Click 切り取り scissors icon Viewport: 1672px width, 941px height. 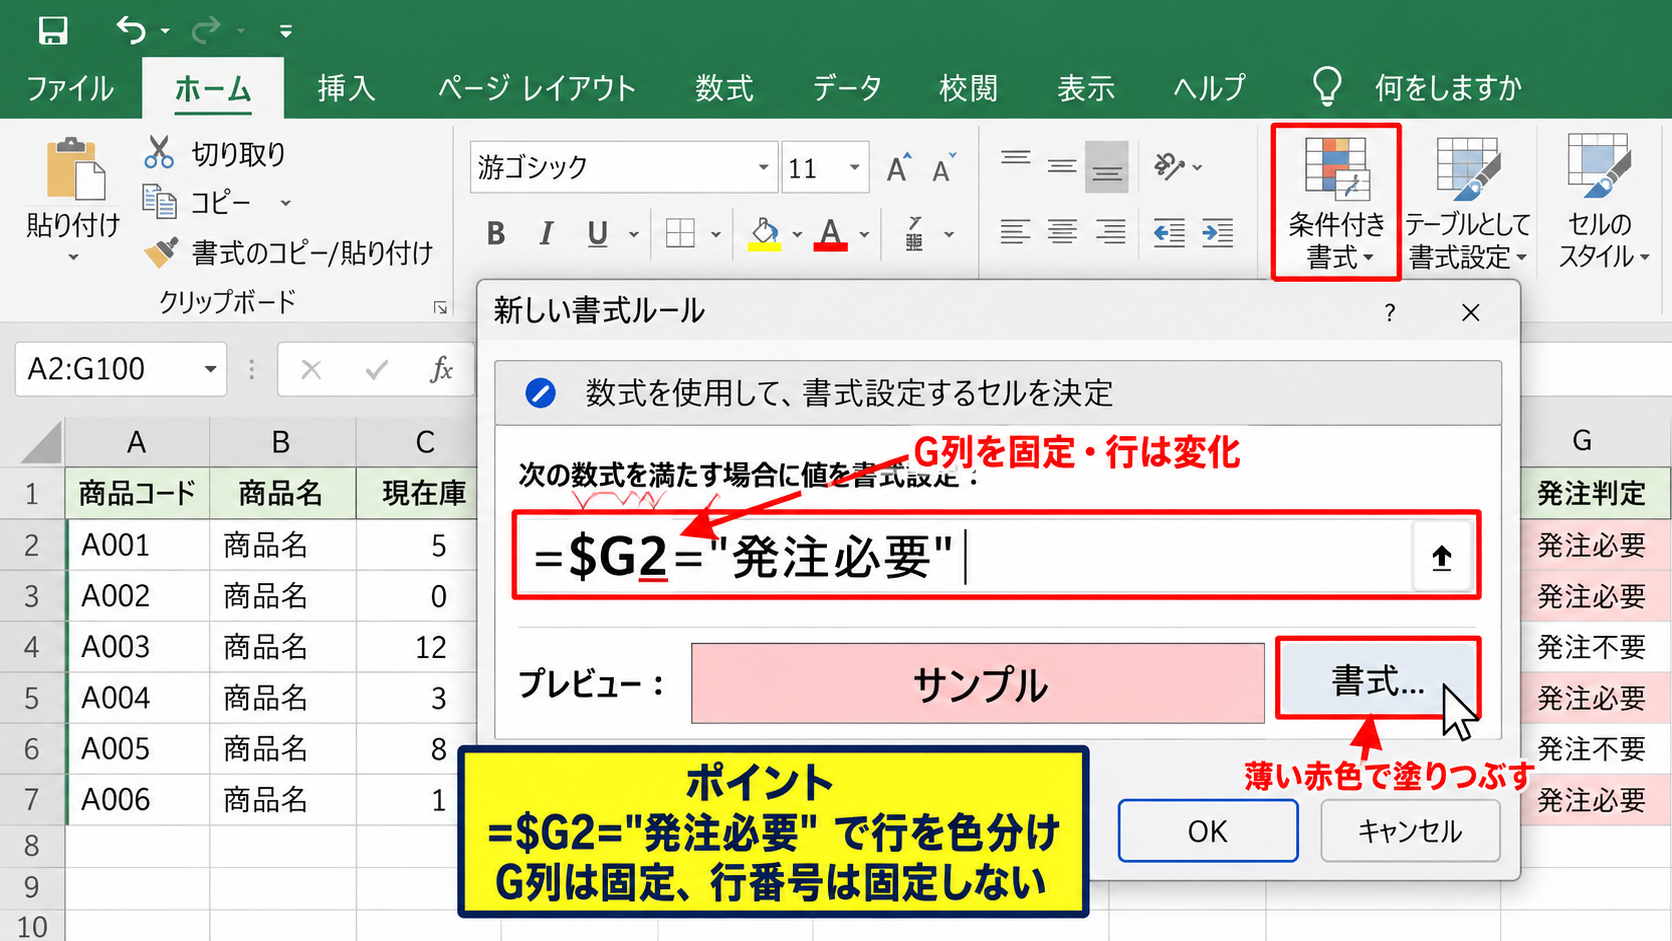point(159,153)
